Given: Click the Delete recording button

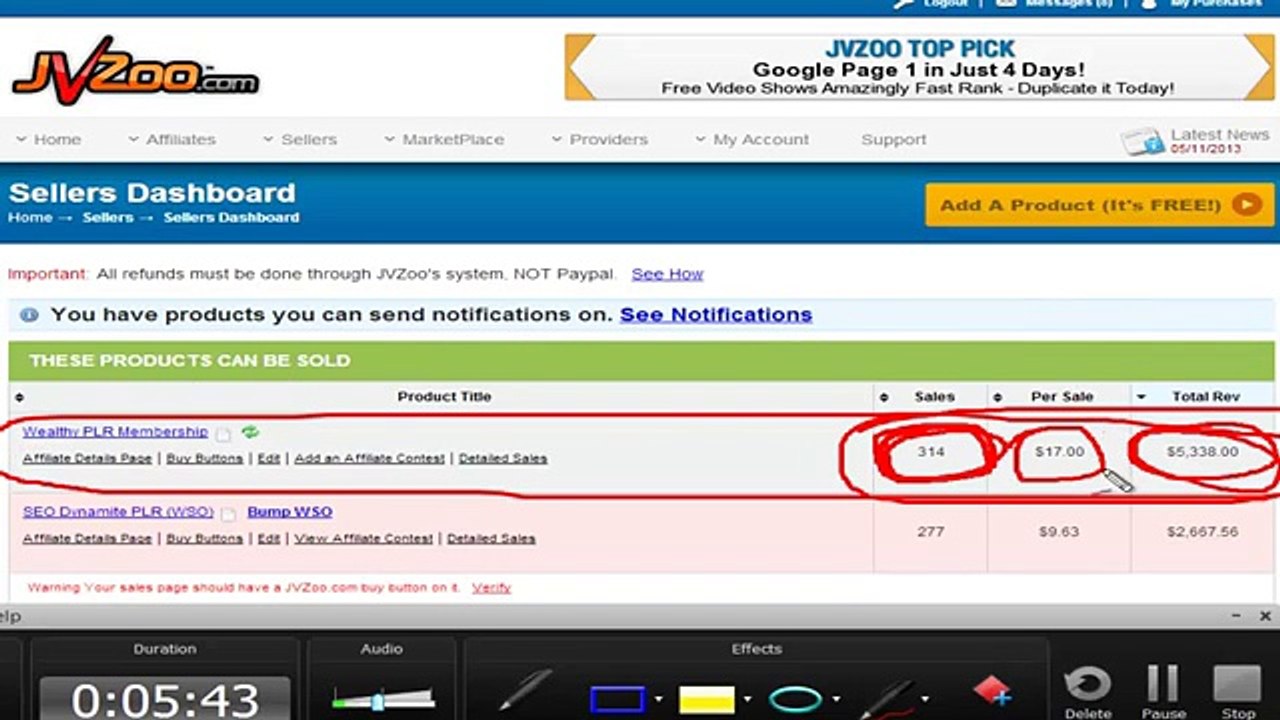Looking at the screenshot, I should [1088, 693].
